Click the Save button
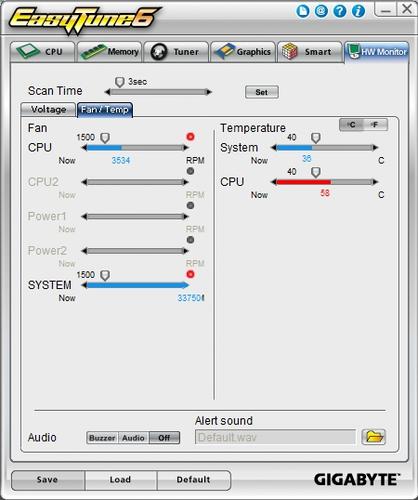The width and height of the screenshot is (418, 500). point(48,480)
